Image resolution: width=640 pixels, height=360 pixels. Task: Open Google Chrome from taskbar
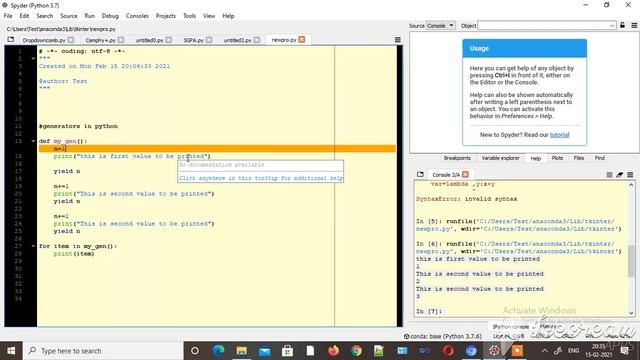click(356, 351)
